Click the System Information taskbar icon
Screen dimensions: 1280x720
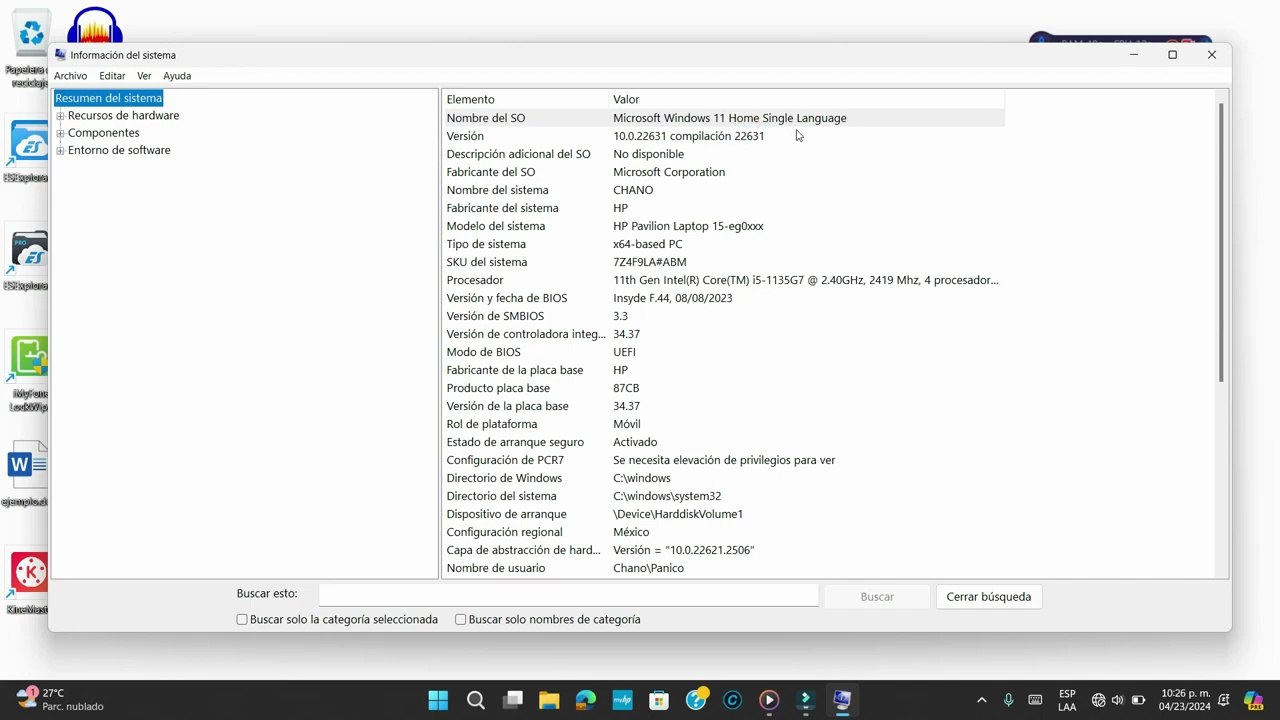(x=842, y=700)
